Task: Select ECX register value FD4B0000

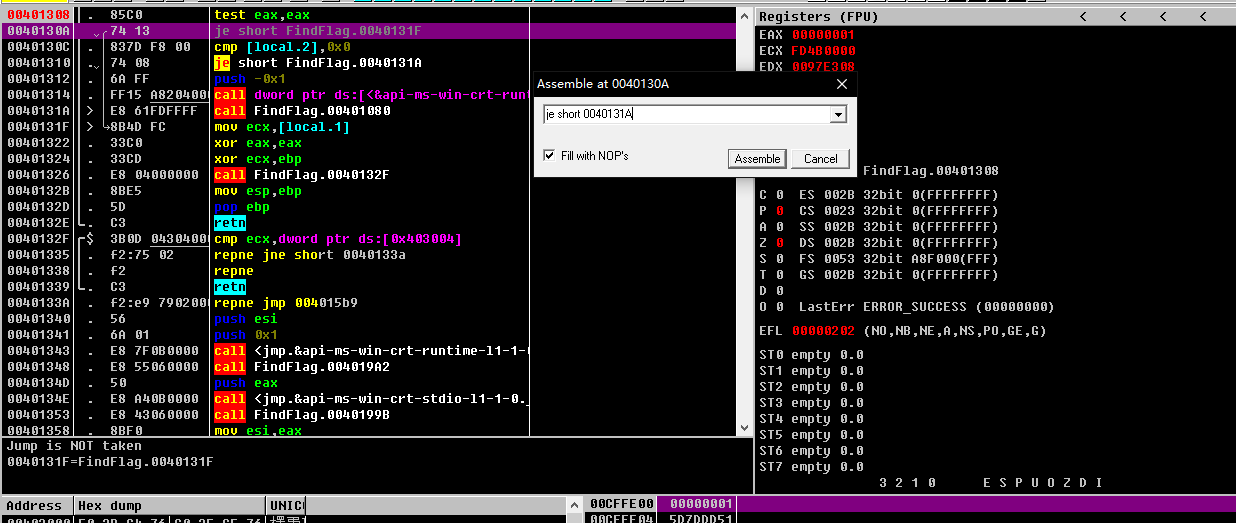Action: 824,51
